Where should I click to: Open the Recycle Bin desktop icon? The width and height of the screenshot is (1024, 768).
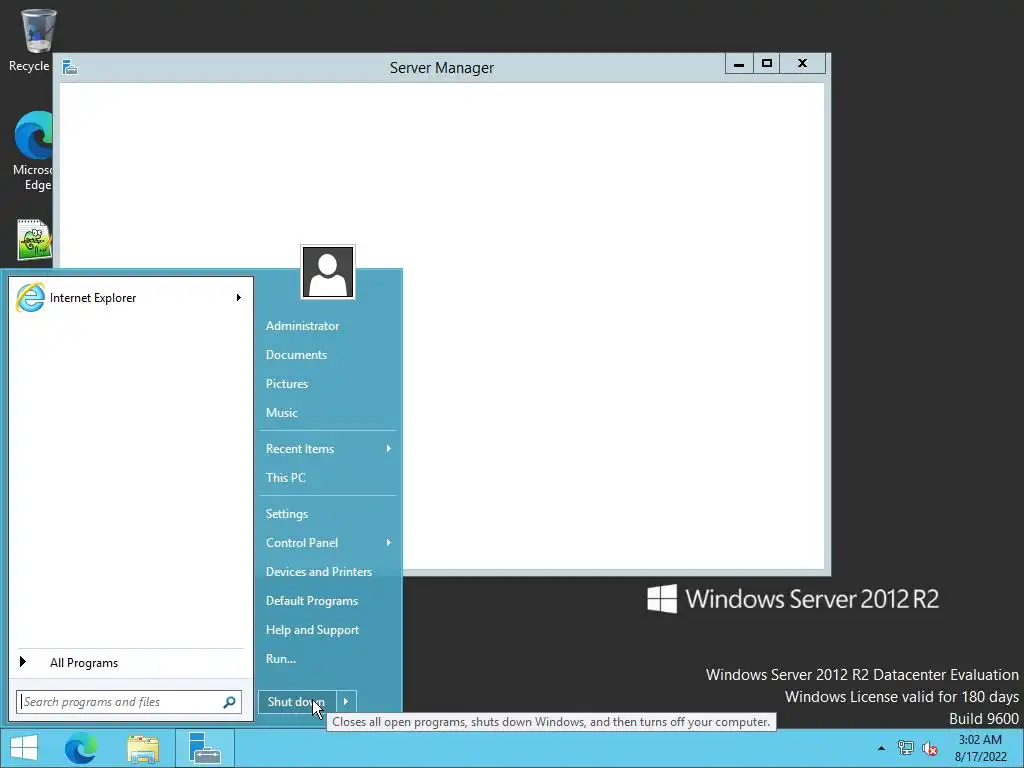click(x=37, y=39)
